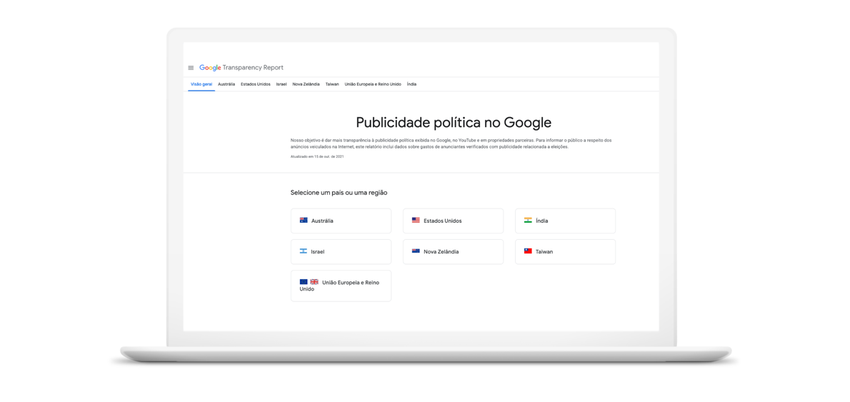Image resolution: width=850 pixels, height=402 pixels.
Task: Select the Índia tab
Action: click(x=411, y=85)
